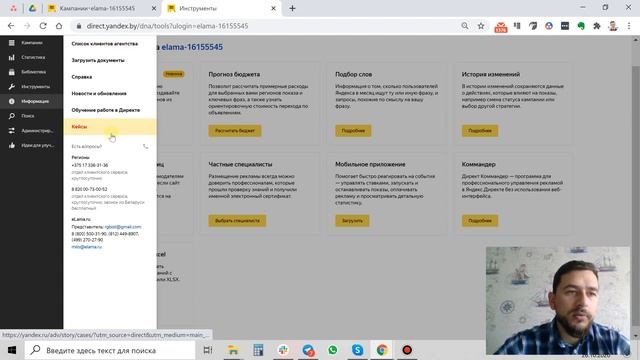
Task: Click the elama.ru email link
Action: (87, 247)
